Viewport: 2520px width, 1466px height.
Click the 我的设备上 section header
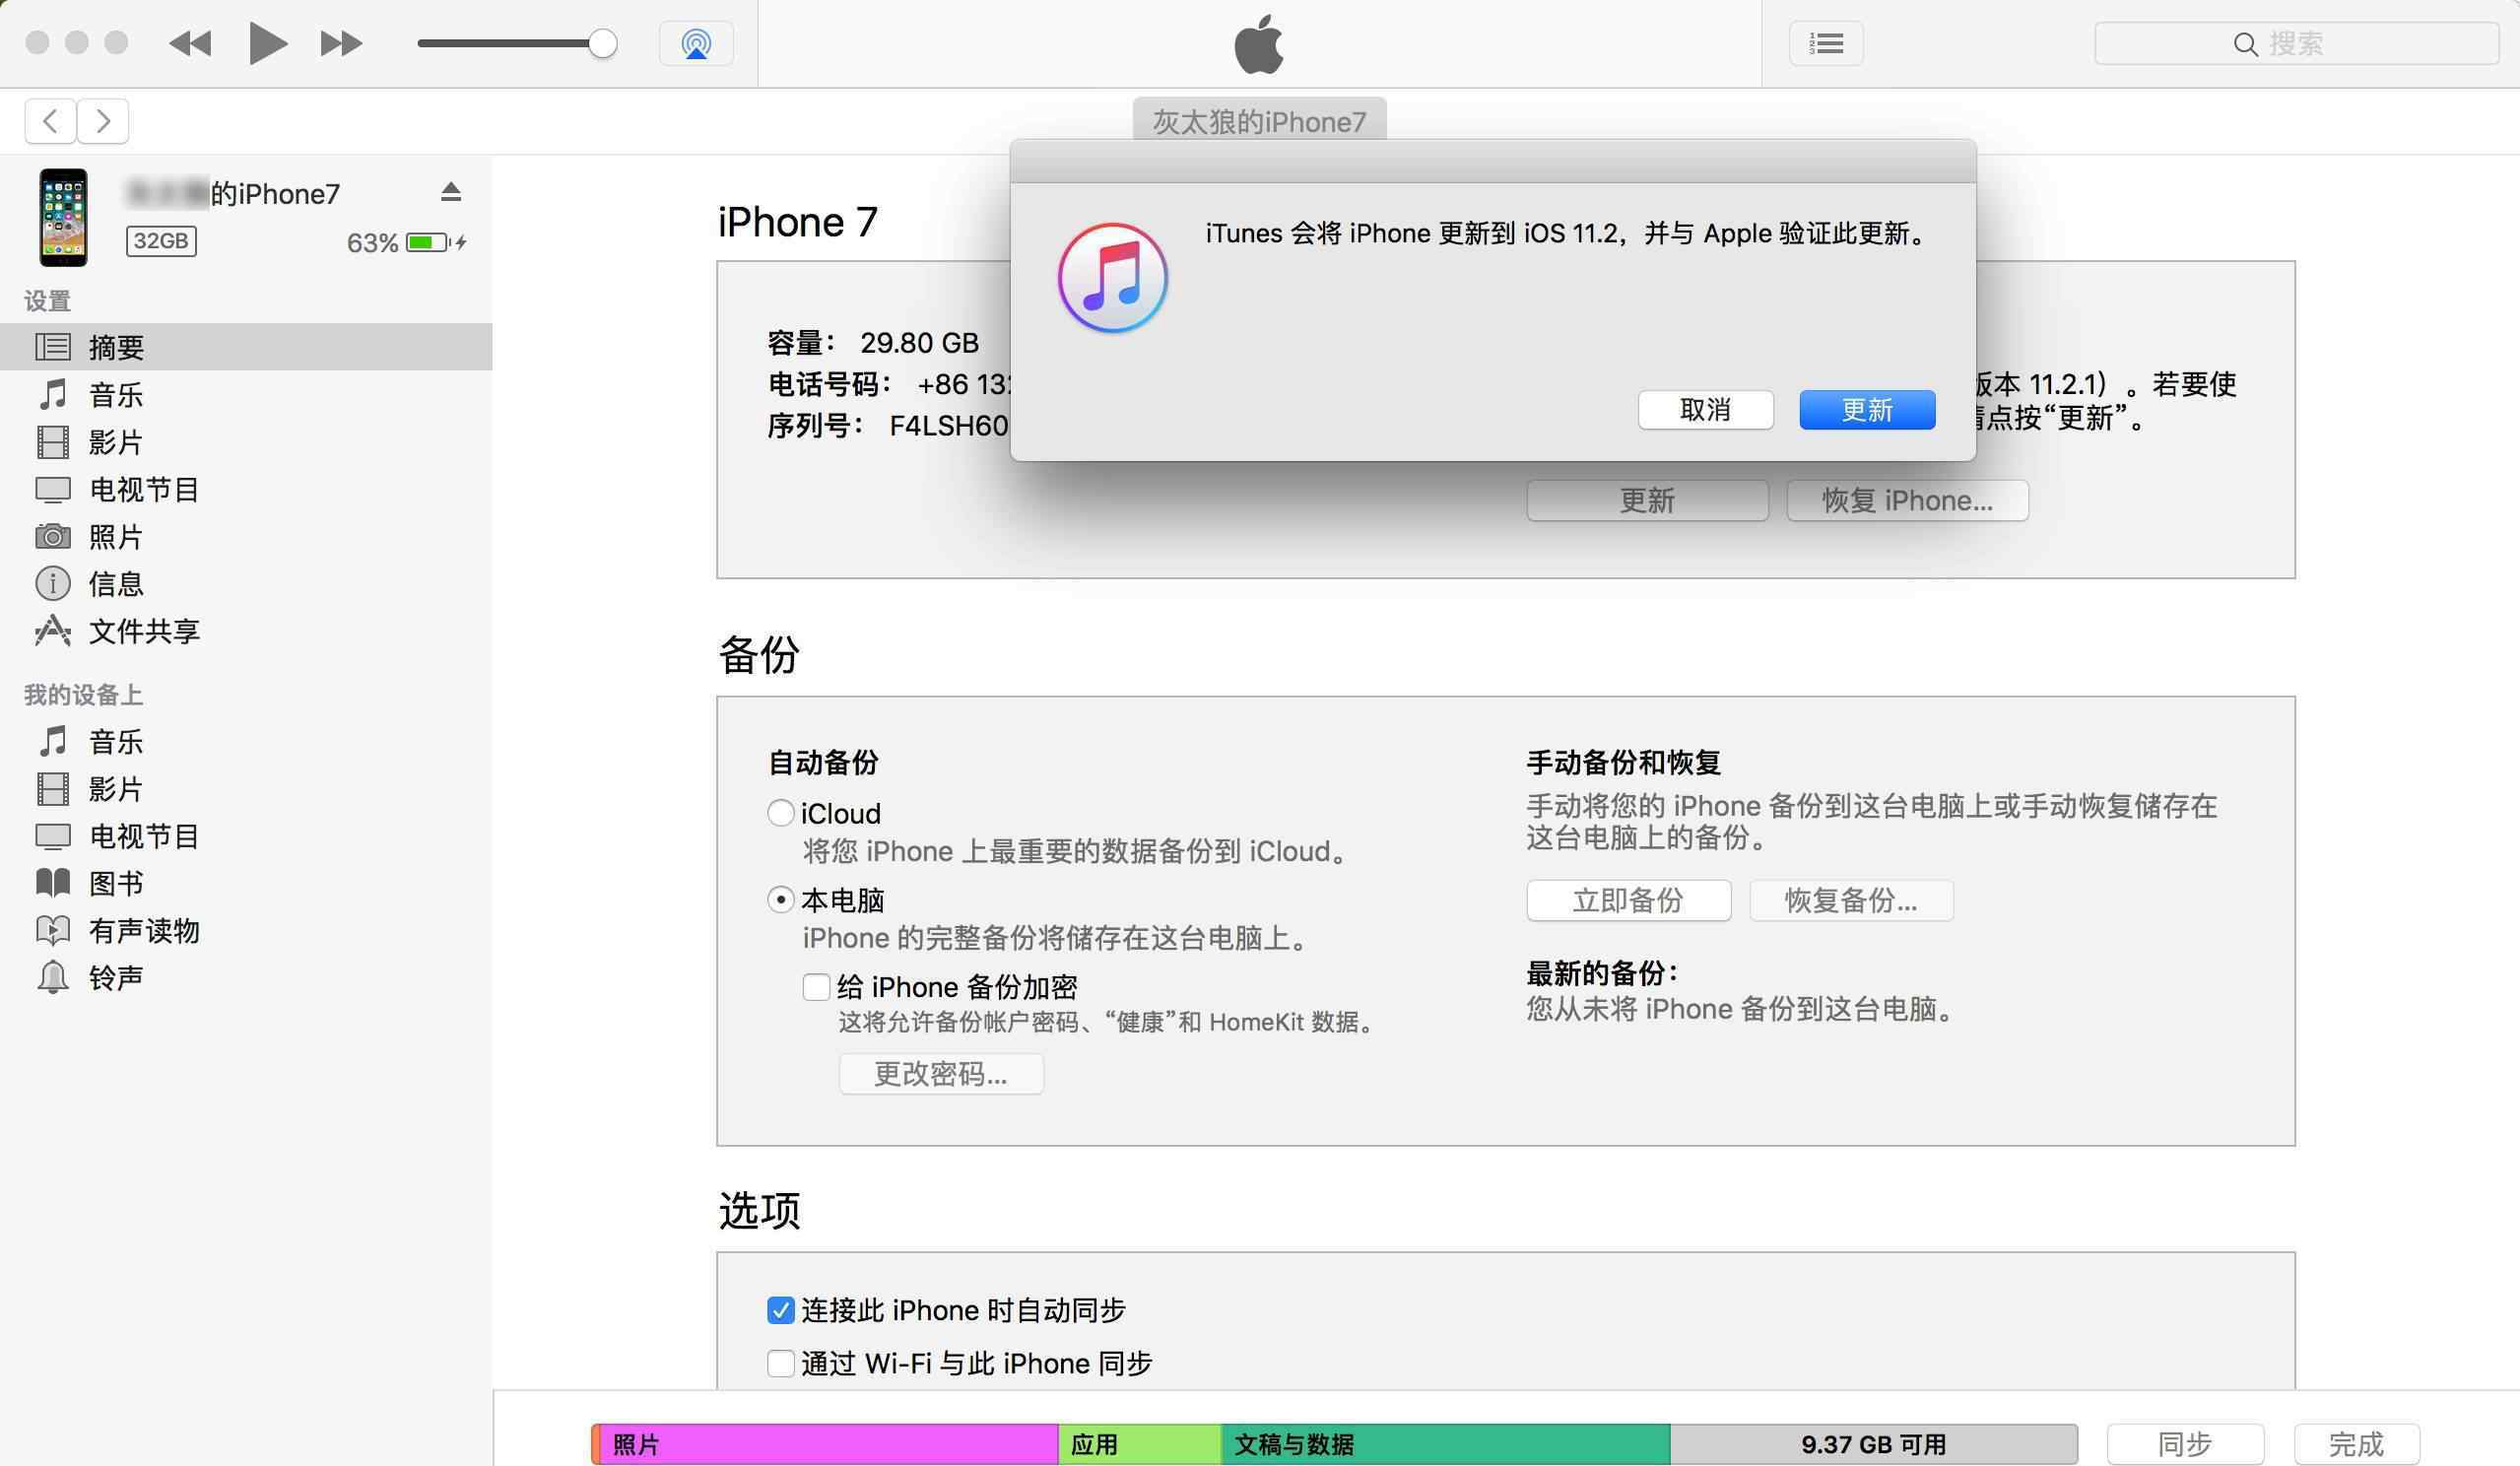tap(83, 695)
